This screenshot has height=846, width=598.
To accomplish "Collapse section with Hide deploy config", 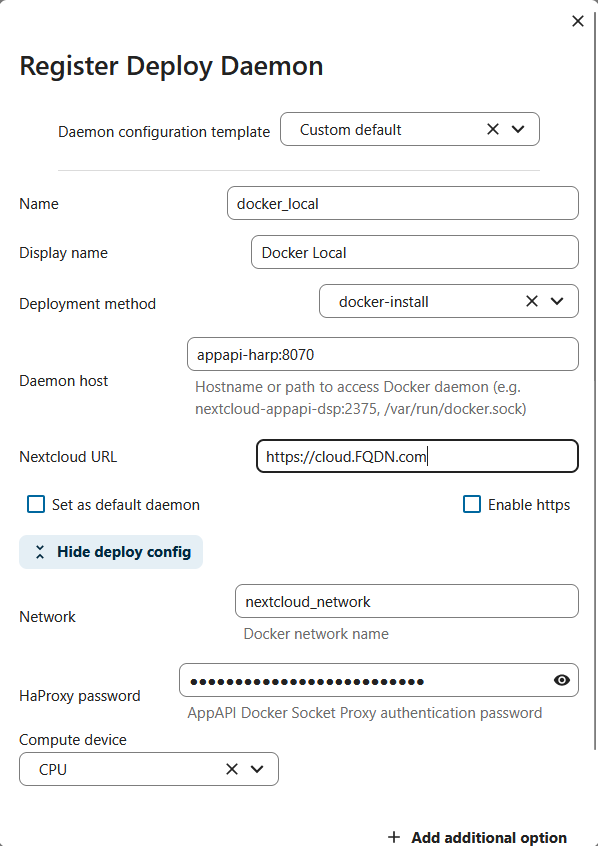I will click(111, 551).
